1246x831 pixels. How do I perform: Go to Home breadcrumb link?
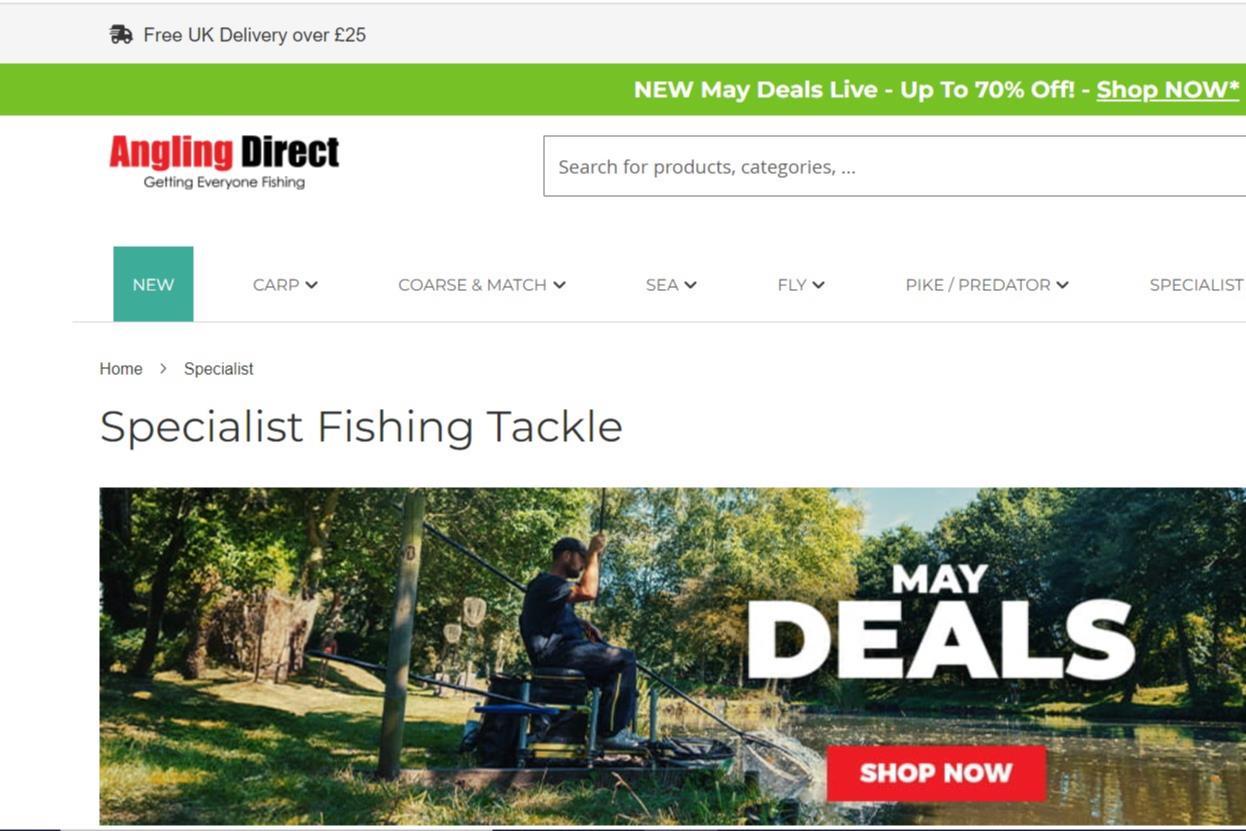click(x=121, y=369)
